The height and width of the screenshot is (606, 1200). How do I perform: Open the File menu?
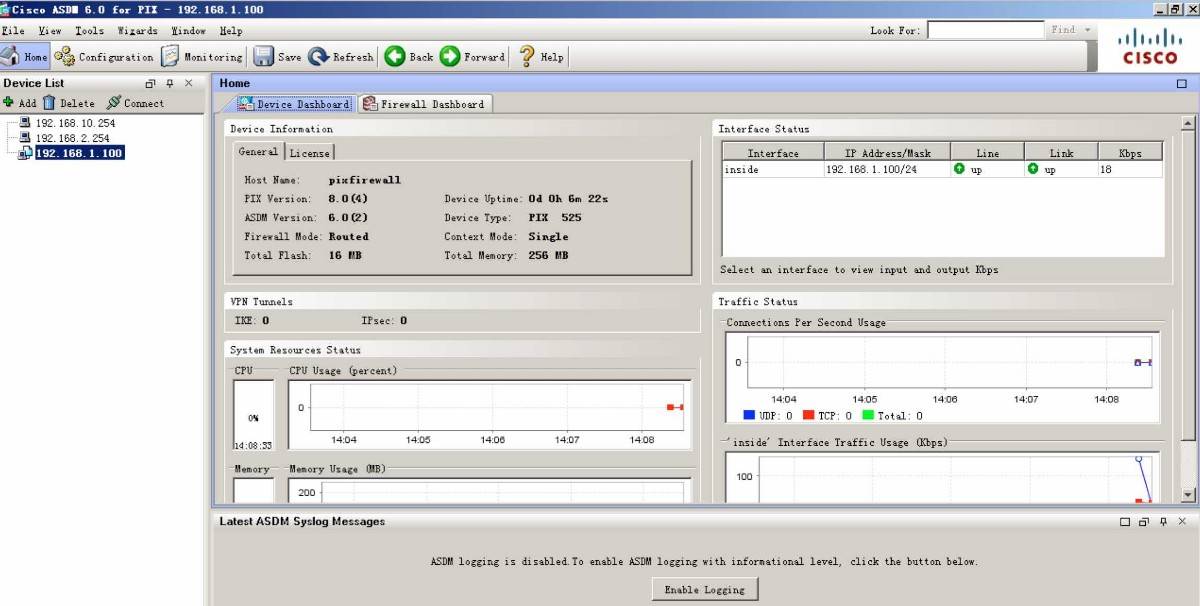point(13,31)
